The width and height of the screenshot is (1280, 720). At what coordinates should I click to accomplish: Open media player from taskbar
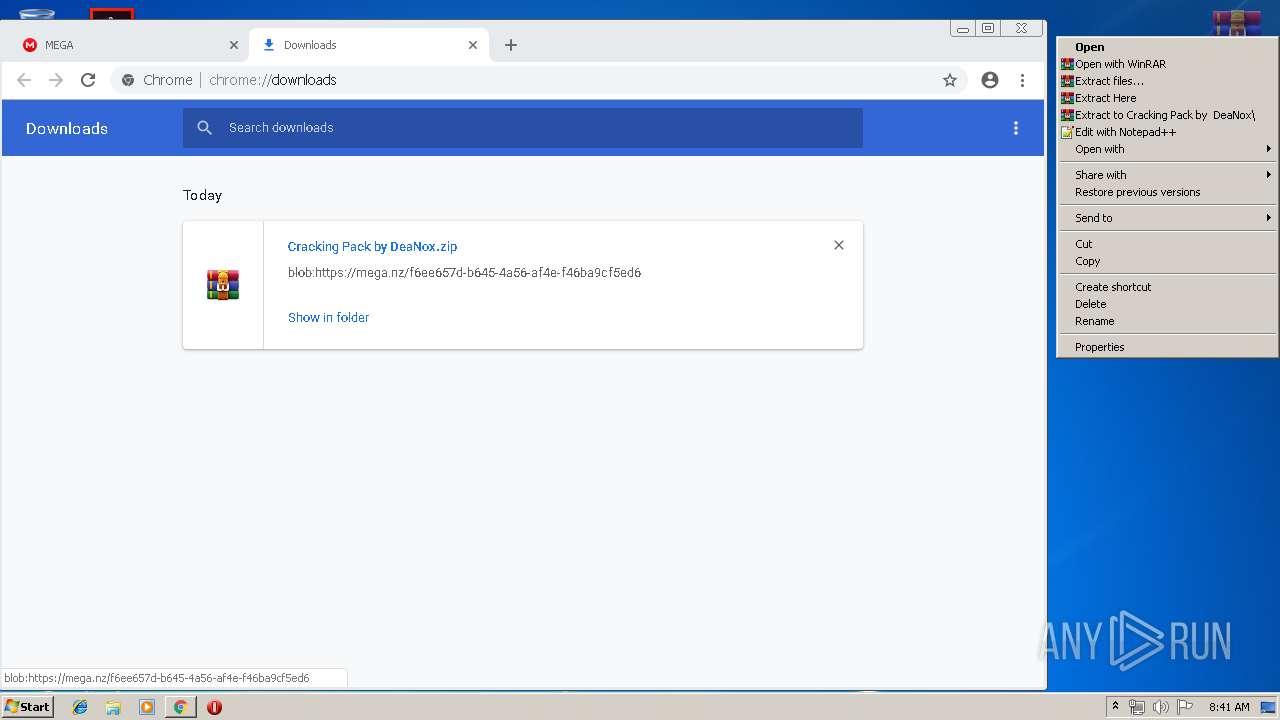[147, 707]
